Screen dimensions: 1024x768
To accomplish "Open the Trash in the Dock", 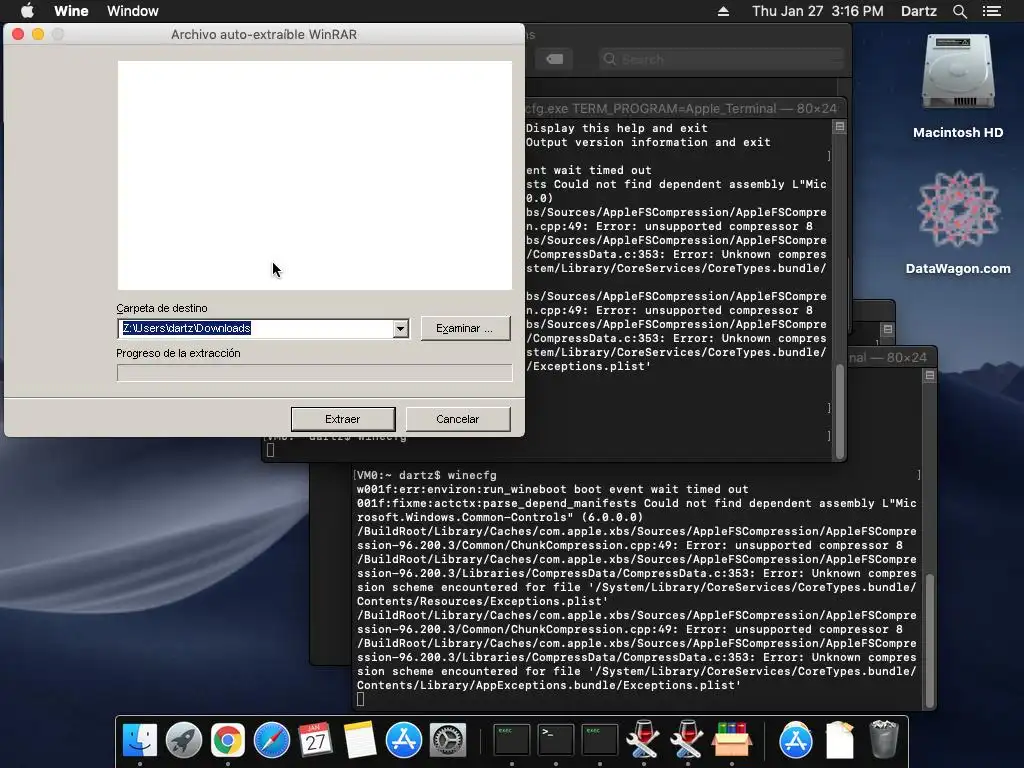I will [884, 740].
